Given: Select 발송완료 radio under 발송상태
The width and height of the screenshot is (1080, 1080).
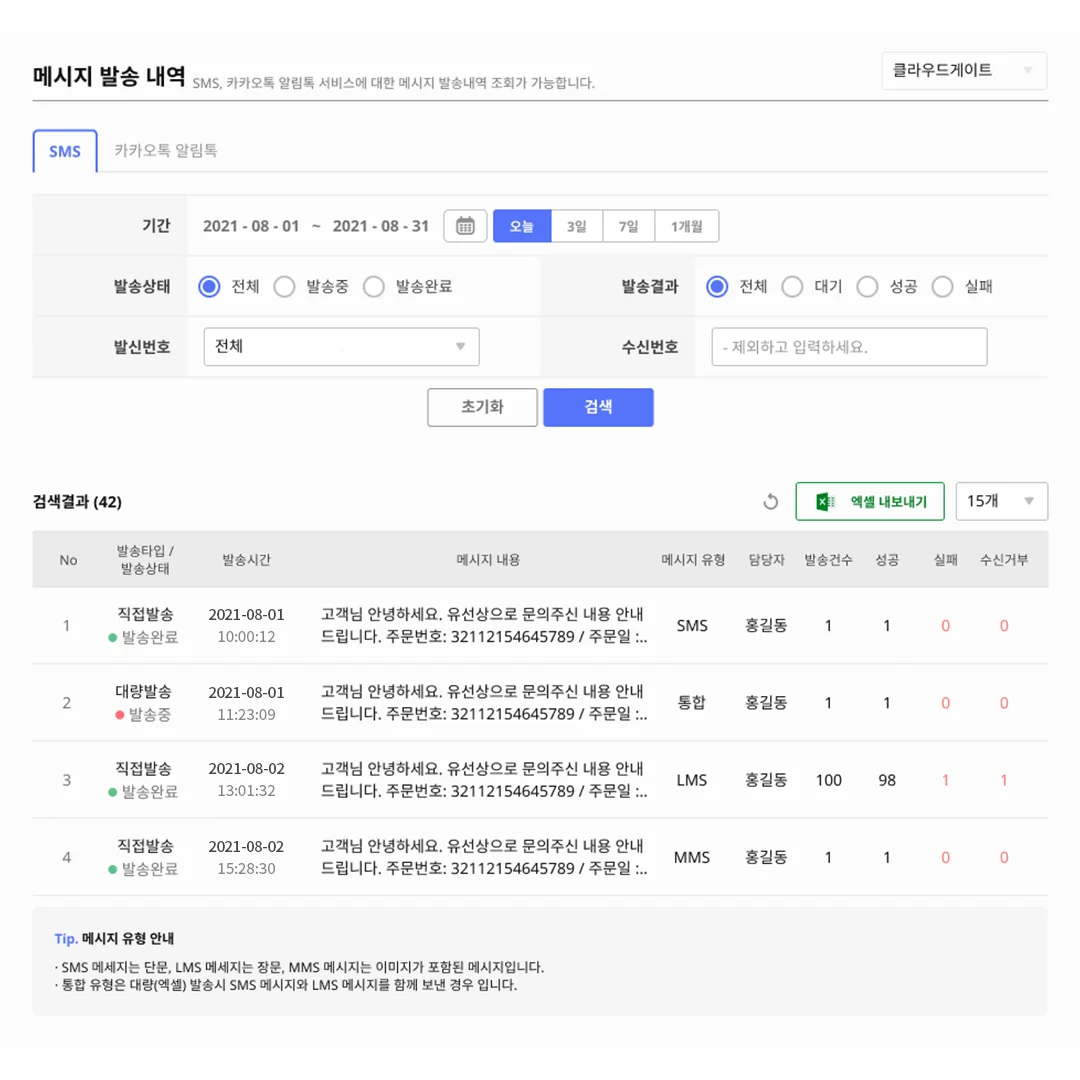Looking at the screenshot, I should (x=373, y=287).
